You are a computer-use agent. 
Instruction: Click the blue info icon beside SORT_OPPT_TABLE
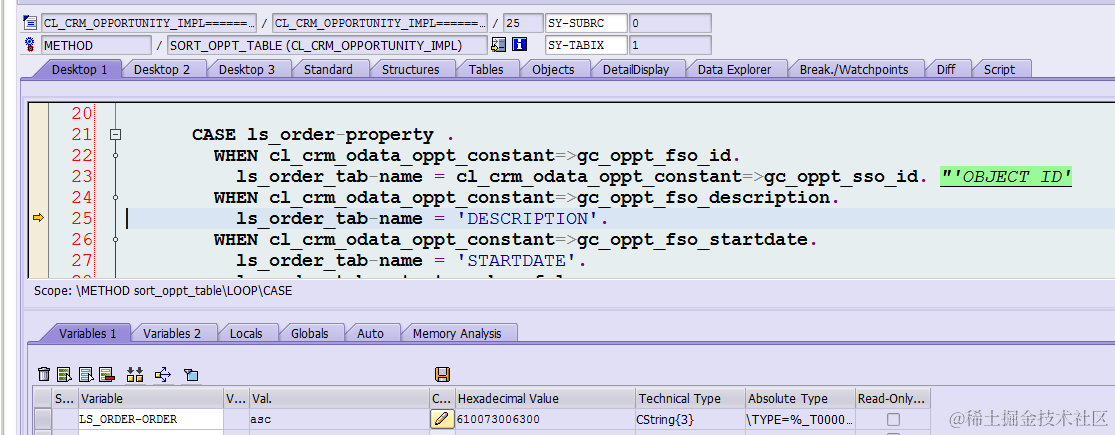coord(520,45)
